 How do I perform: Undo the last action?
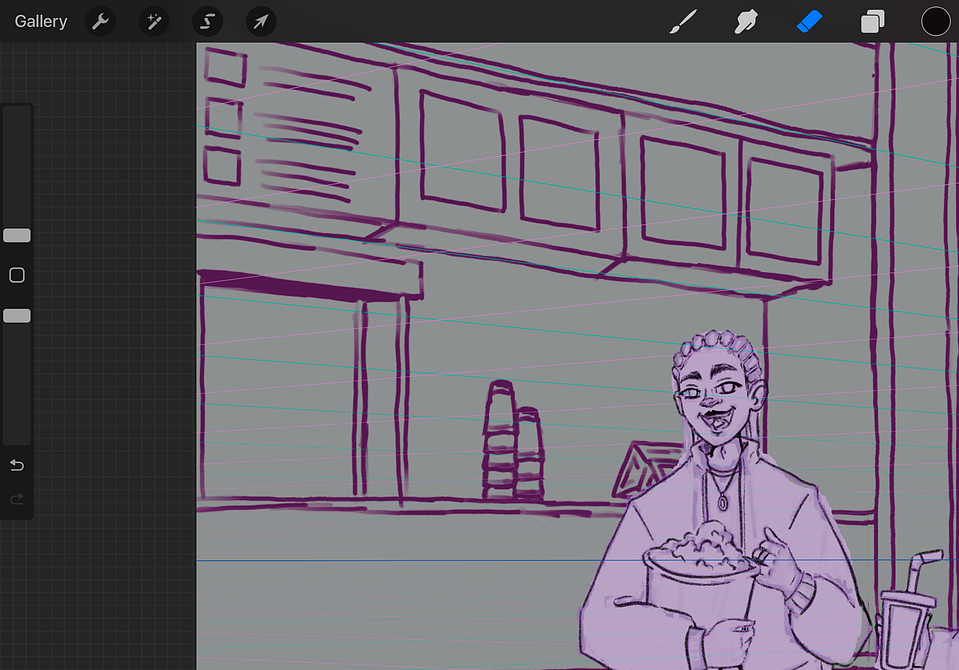(x=17, y=466)
